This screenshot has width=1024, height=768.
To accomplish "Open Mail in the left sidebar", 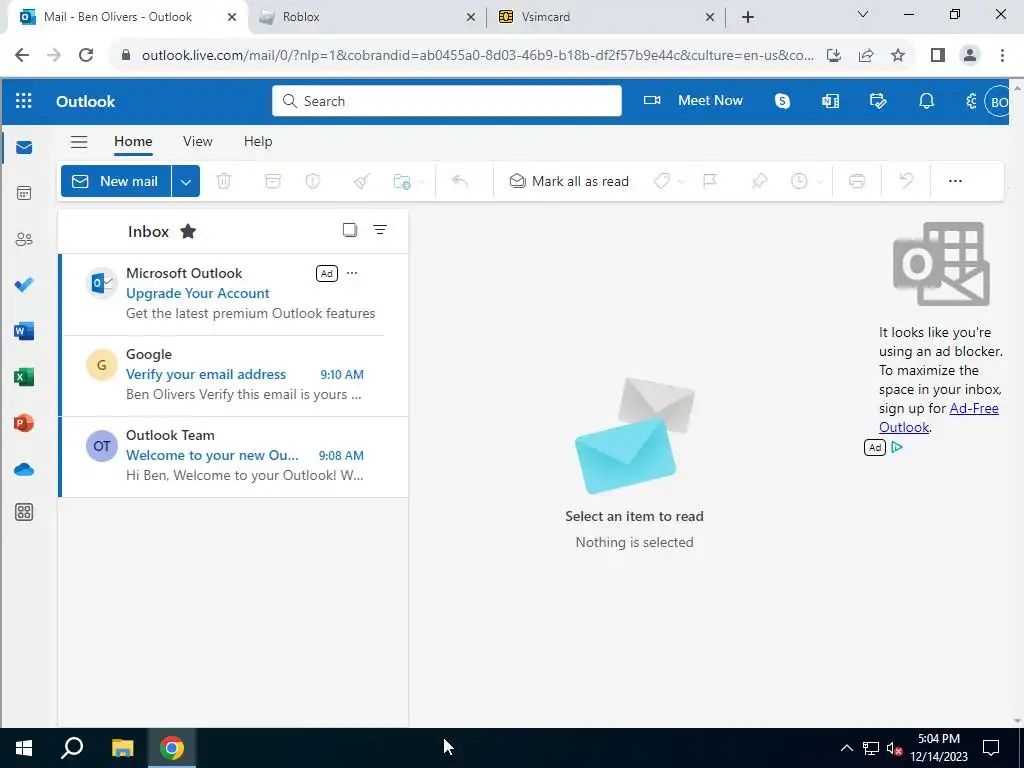I will tap(24, 148).
